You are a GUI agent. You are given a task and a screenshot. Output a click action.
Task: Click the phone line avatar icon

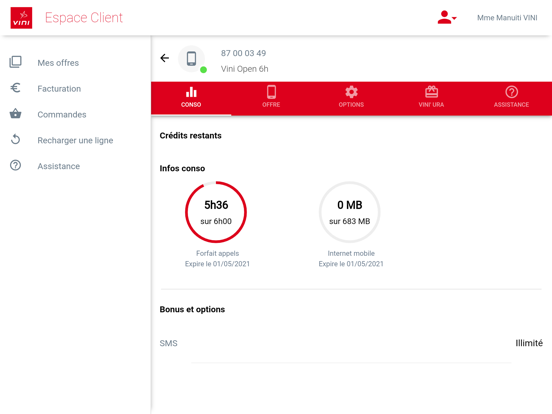point(191,58)
